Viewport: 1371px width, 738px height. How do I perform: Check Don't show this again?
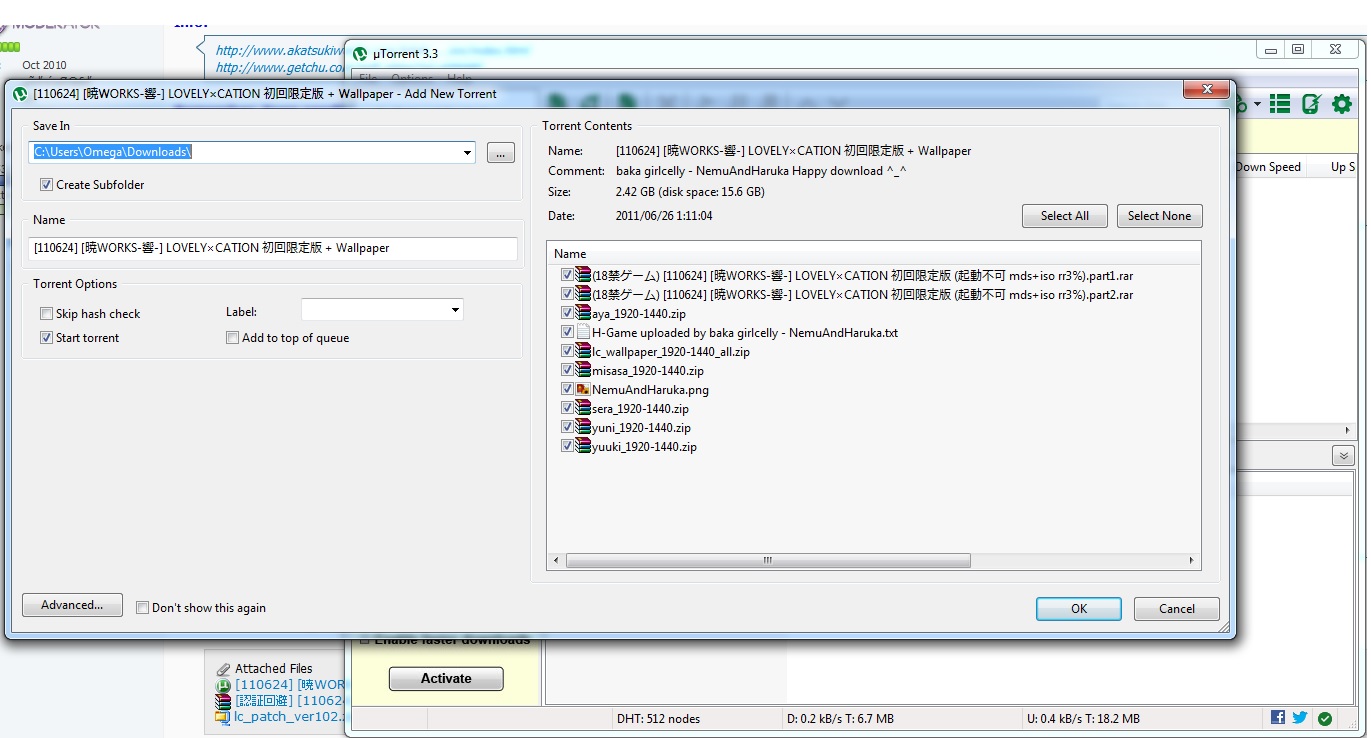click(142, 608)
